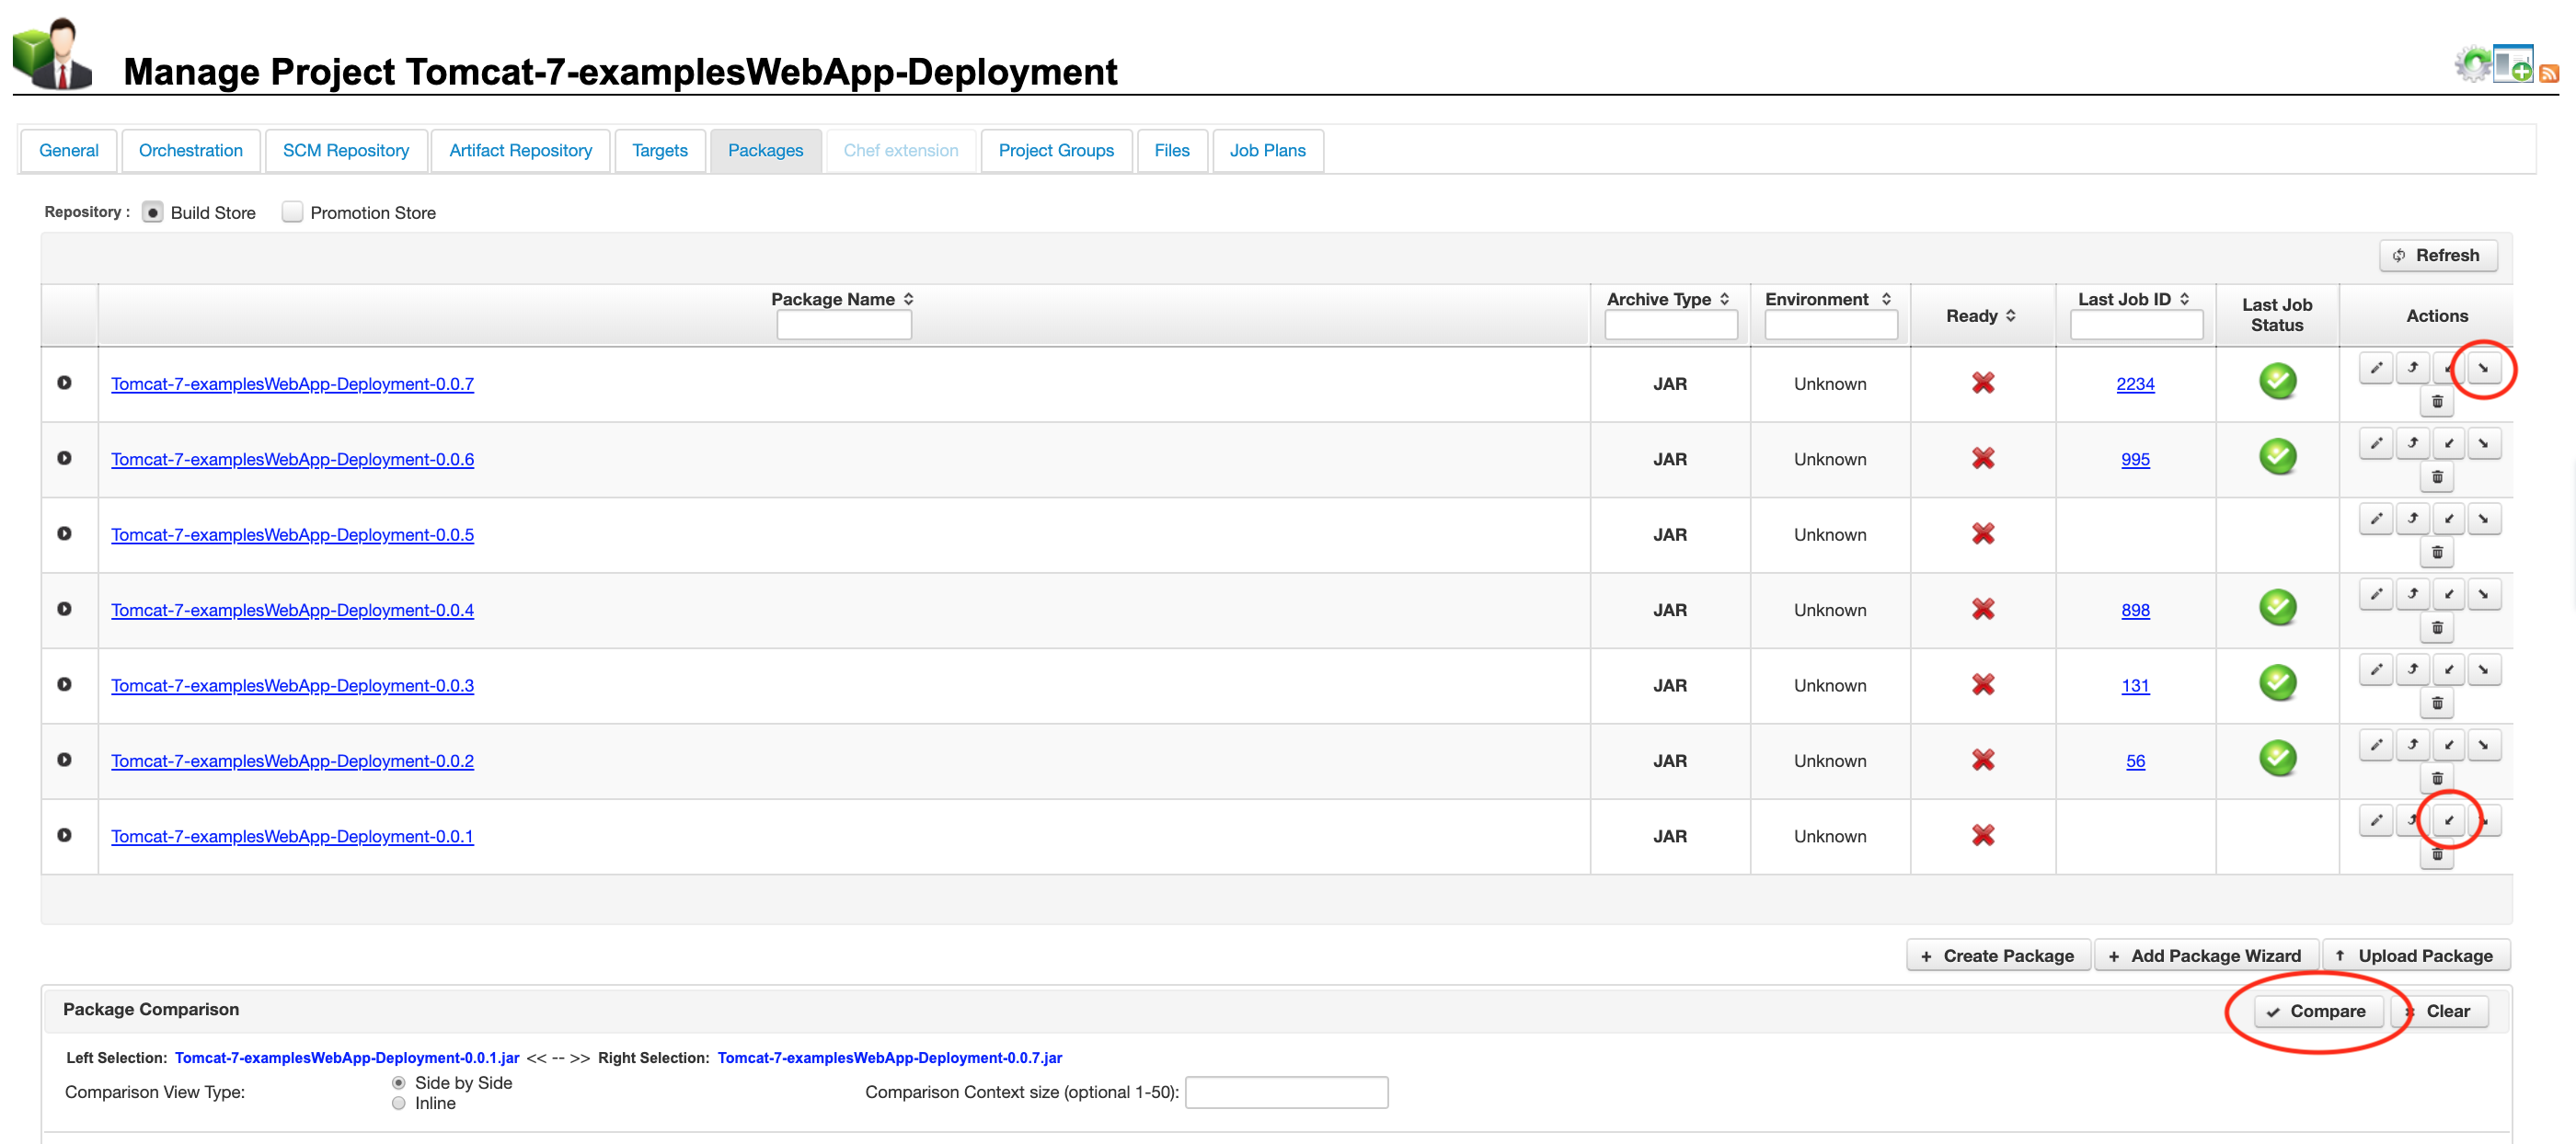The width and height of the screenshot is (2576, 1144).
Task: Edit package 0.0.6 with the pencil icon
Action: click(x=2376, y=443)
